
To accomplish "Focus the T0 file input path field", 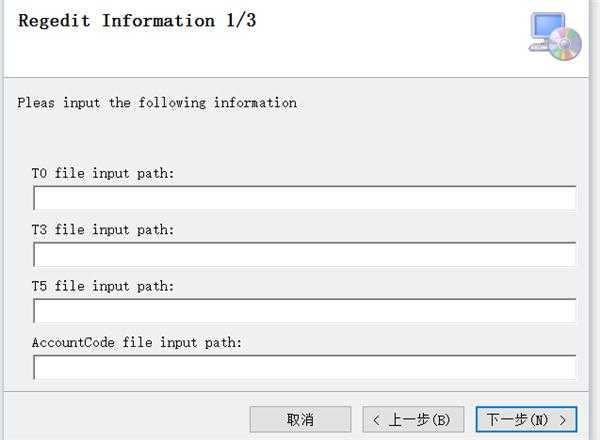I will click(304, 199).
